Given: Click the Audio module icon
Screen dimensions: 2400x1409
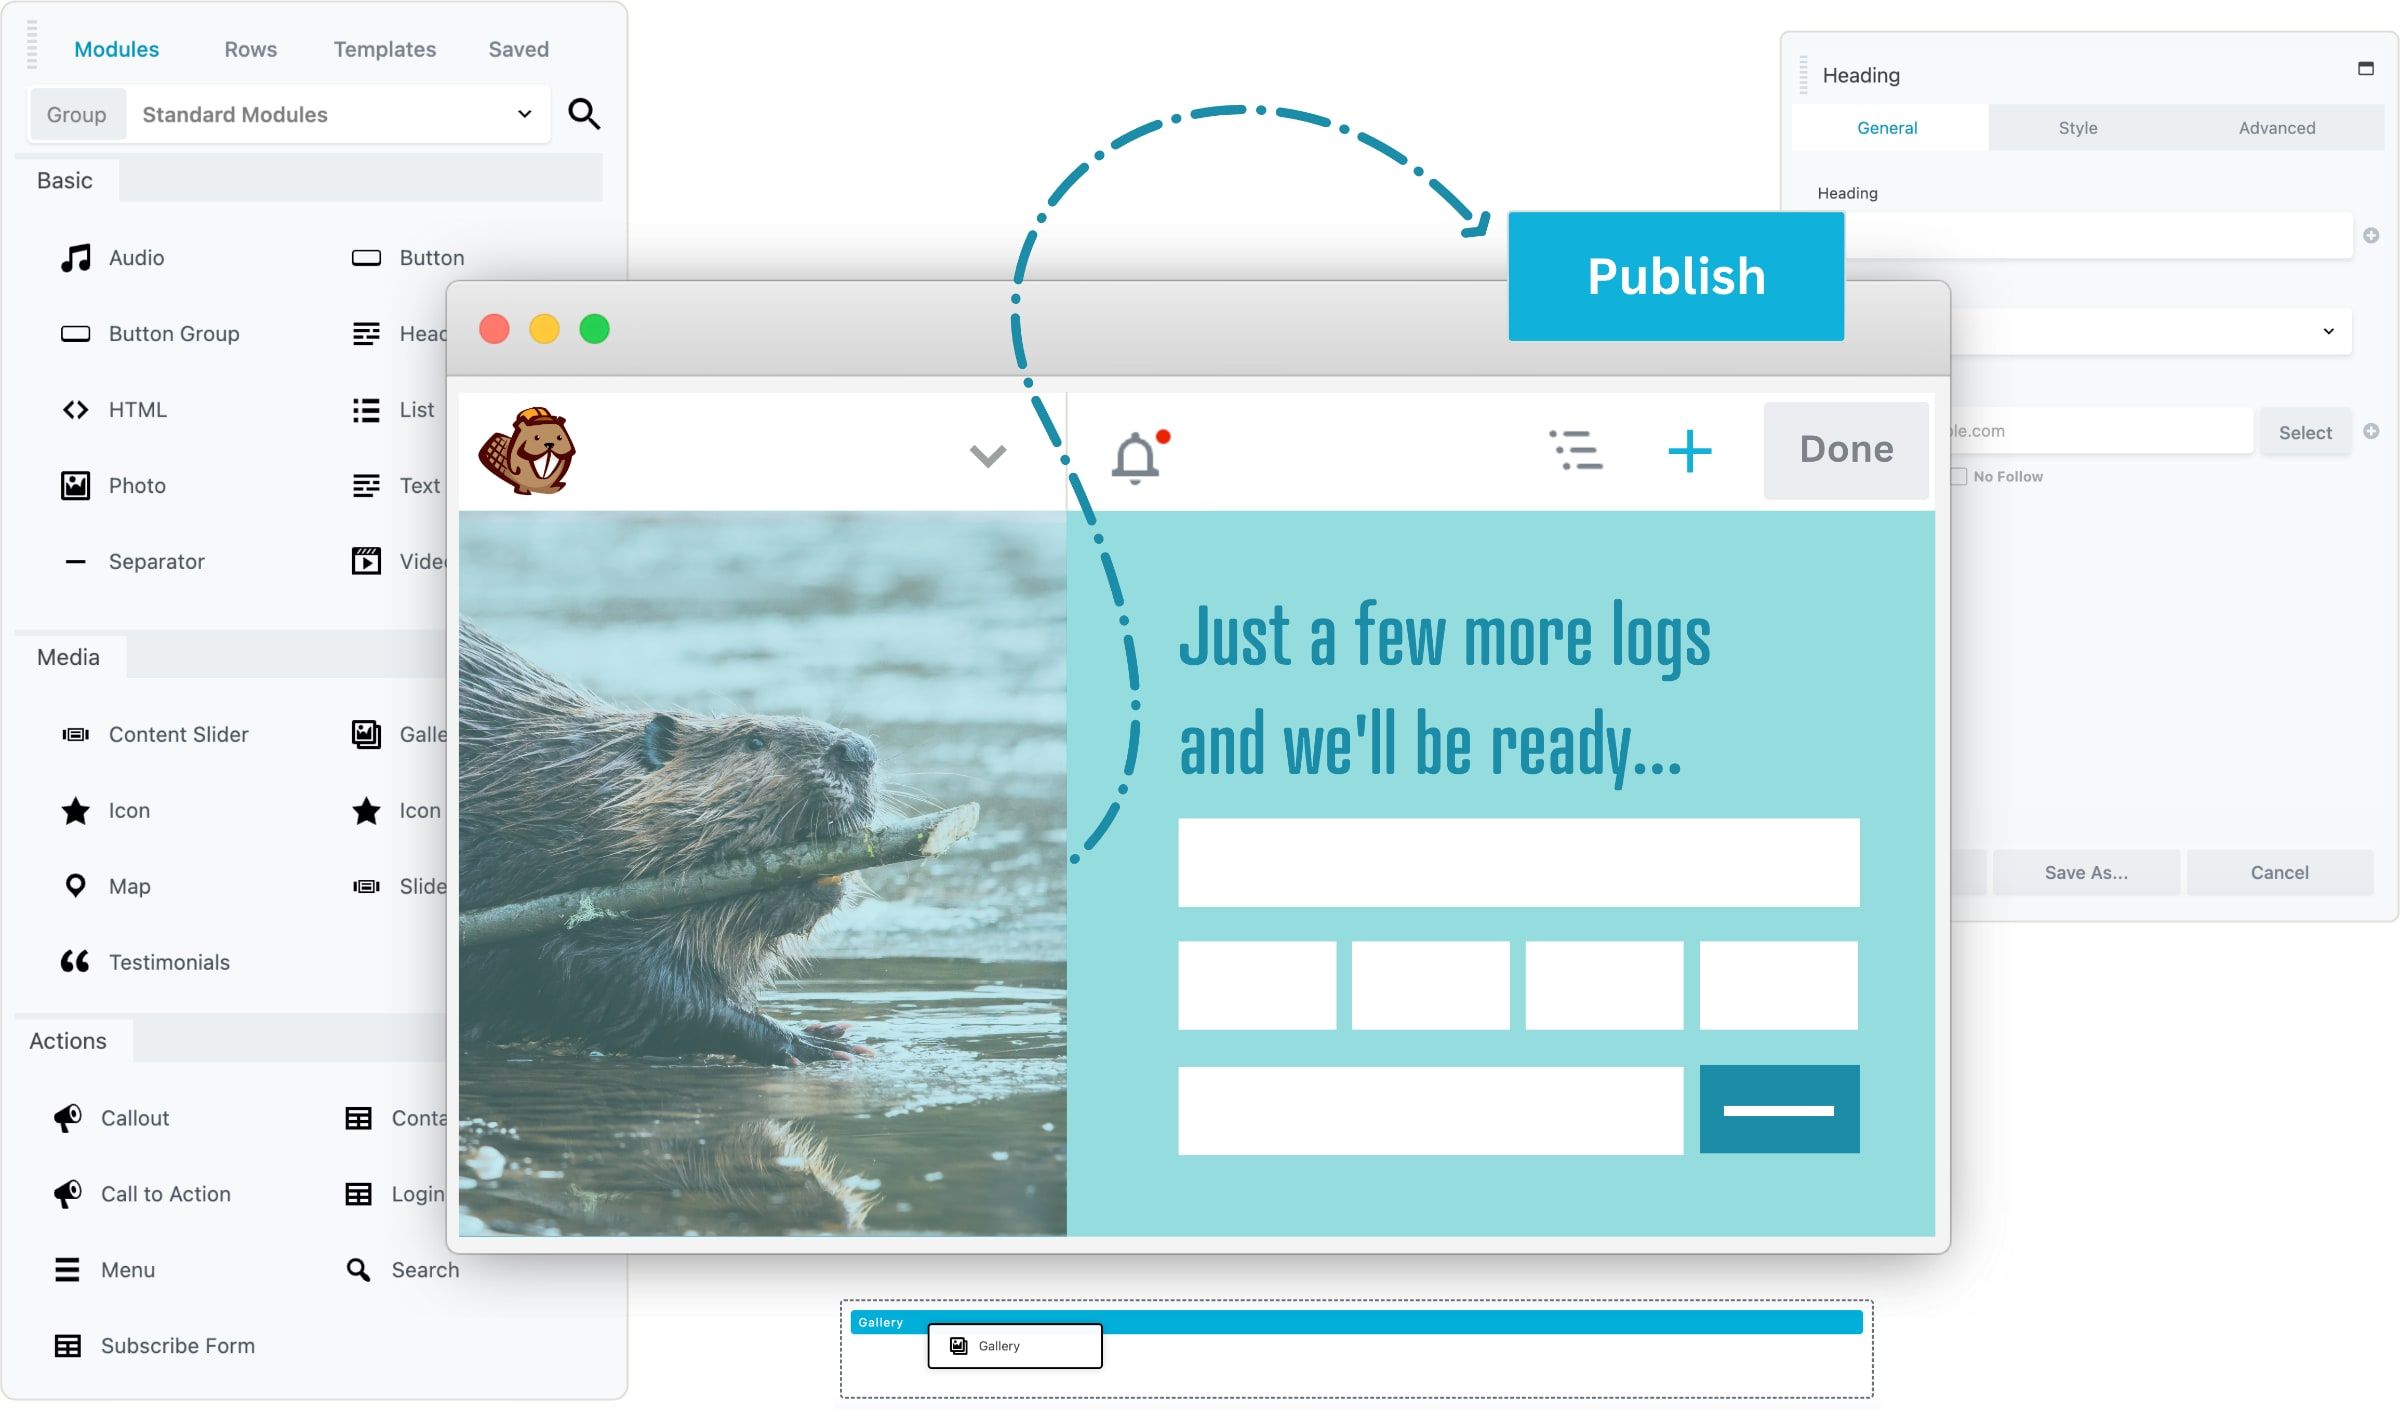Looking at the screenshot, I should (x=74, y=257).
